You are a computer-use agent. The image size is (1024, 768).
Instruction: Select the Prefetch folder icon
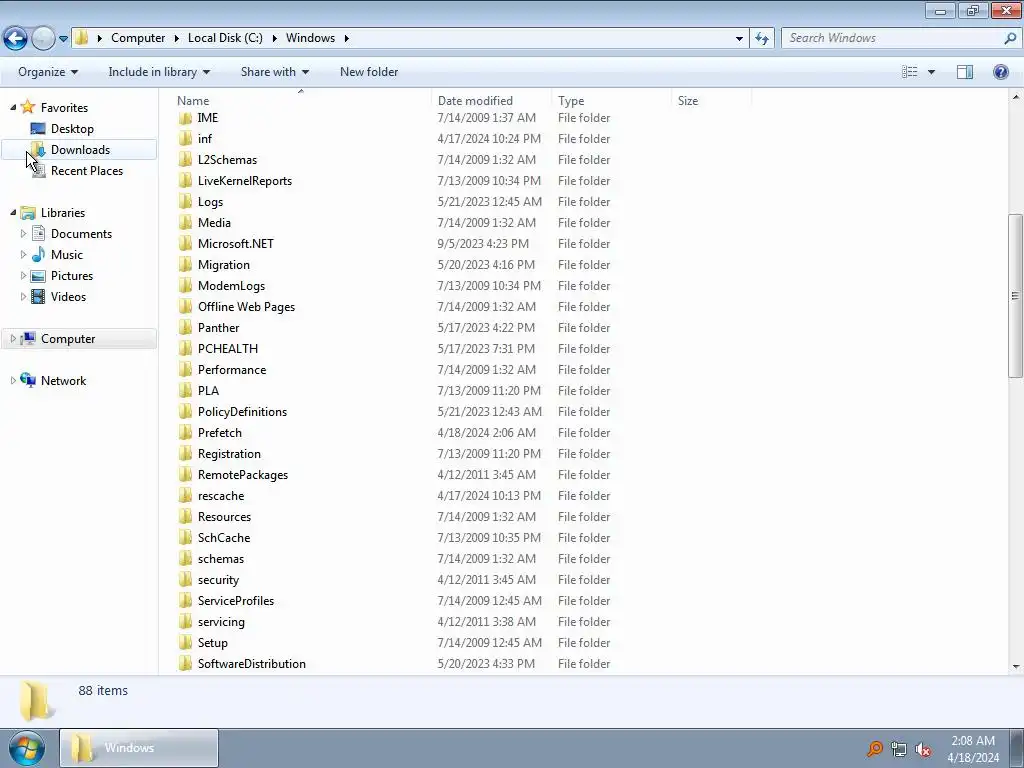point(185,432)
